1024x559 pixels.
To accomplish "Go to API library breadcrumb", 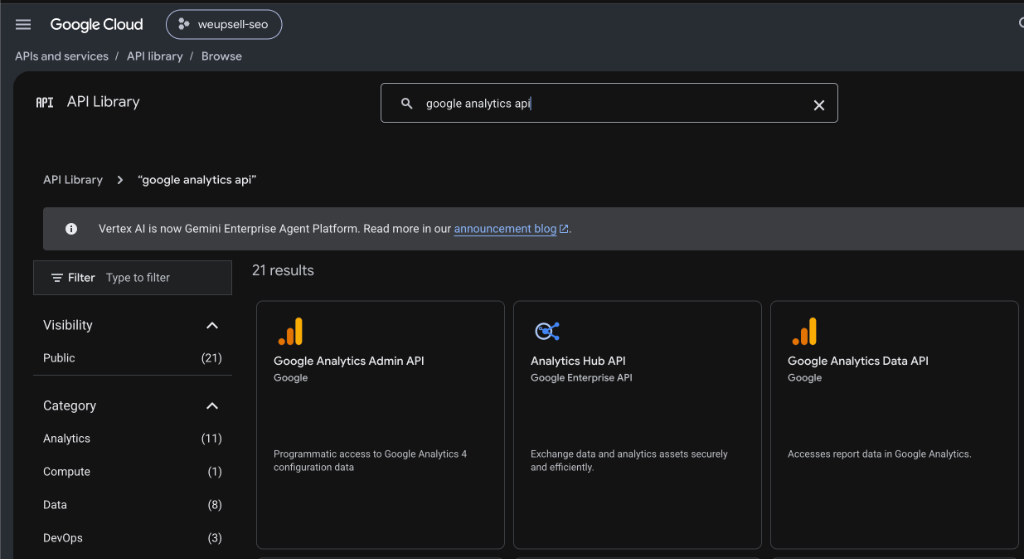I will point(155,56).
